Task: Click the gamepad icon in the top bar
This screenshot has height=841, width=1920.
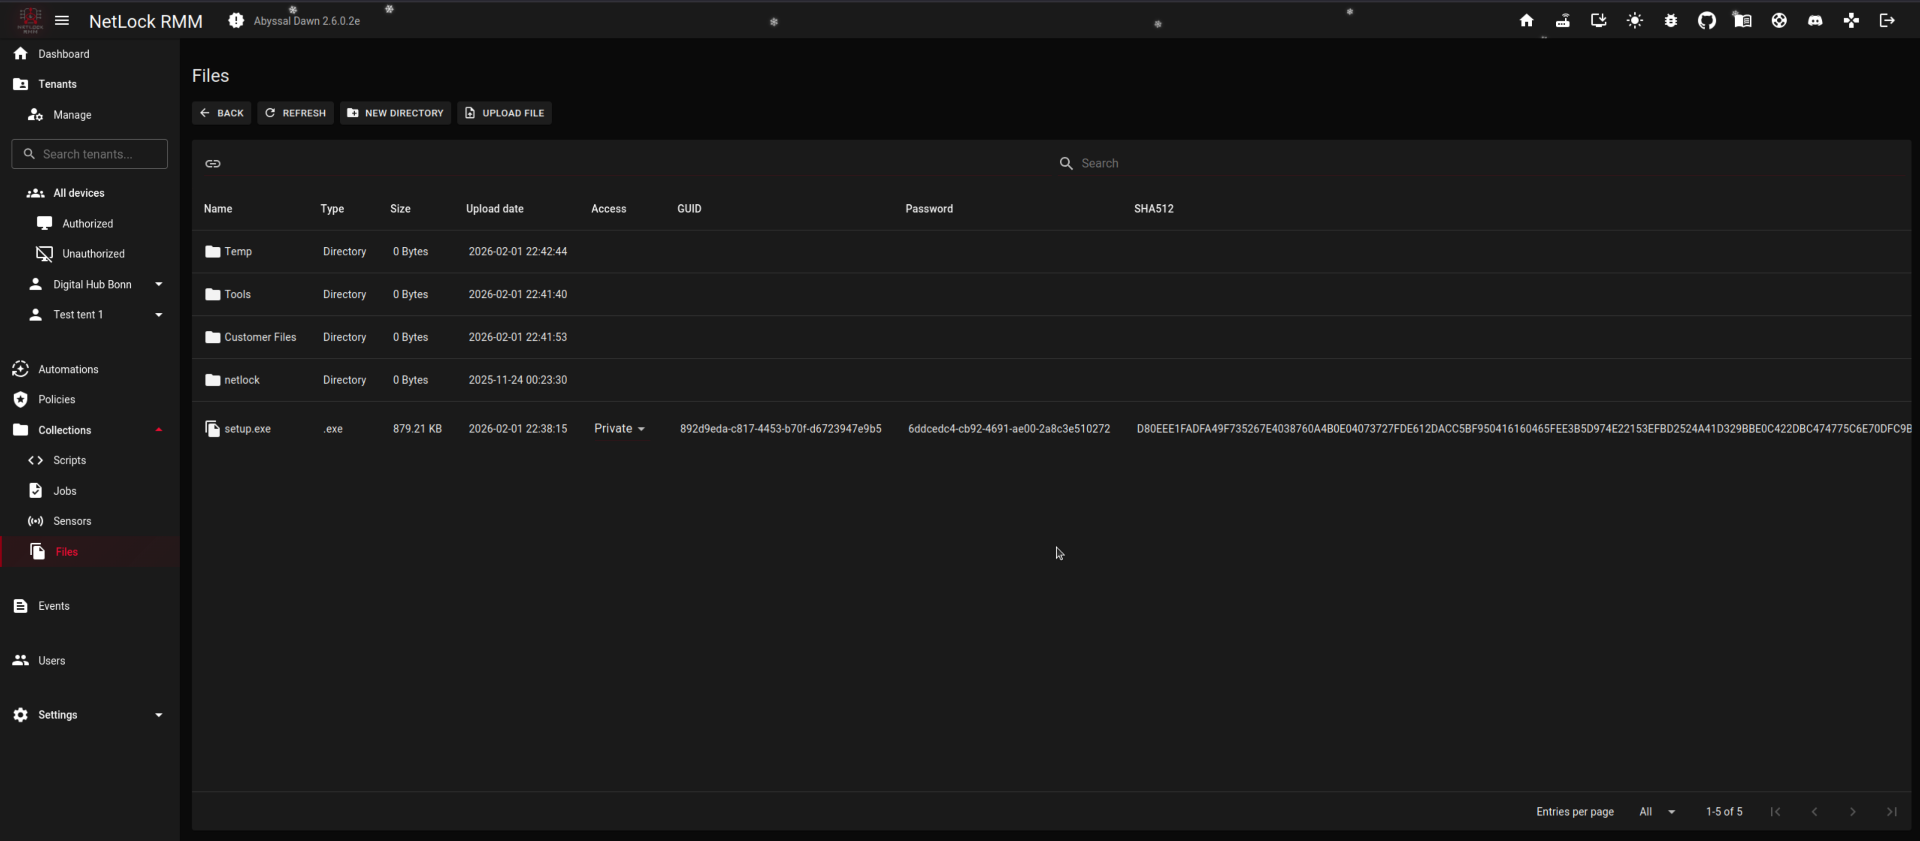Action: [x=1851, y=21]
